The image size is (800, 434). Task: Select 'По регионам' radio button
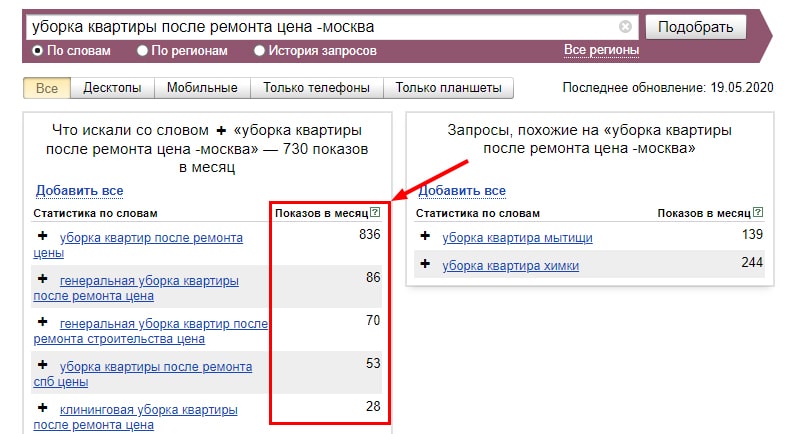click(142, 51)
